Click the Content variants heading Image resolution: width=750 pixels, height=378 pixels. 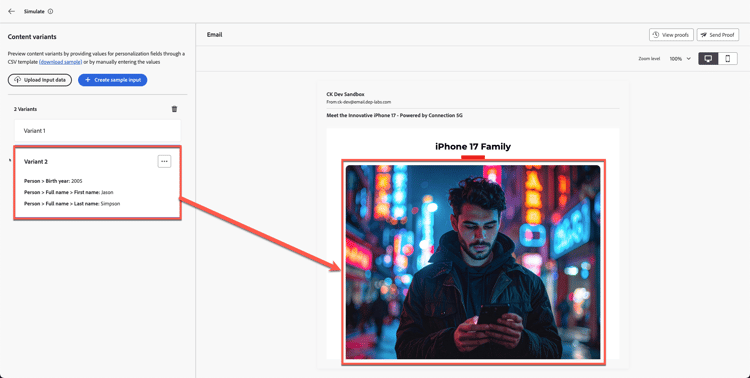pos(32,37)
